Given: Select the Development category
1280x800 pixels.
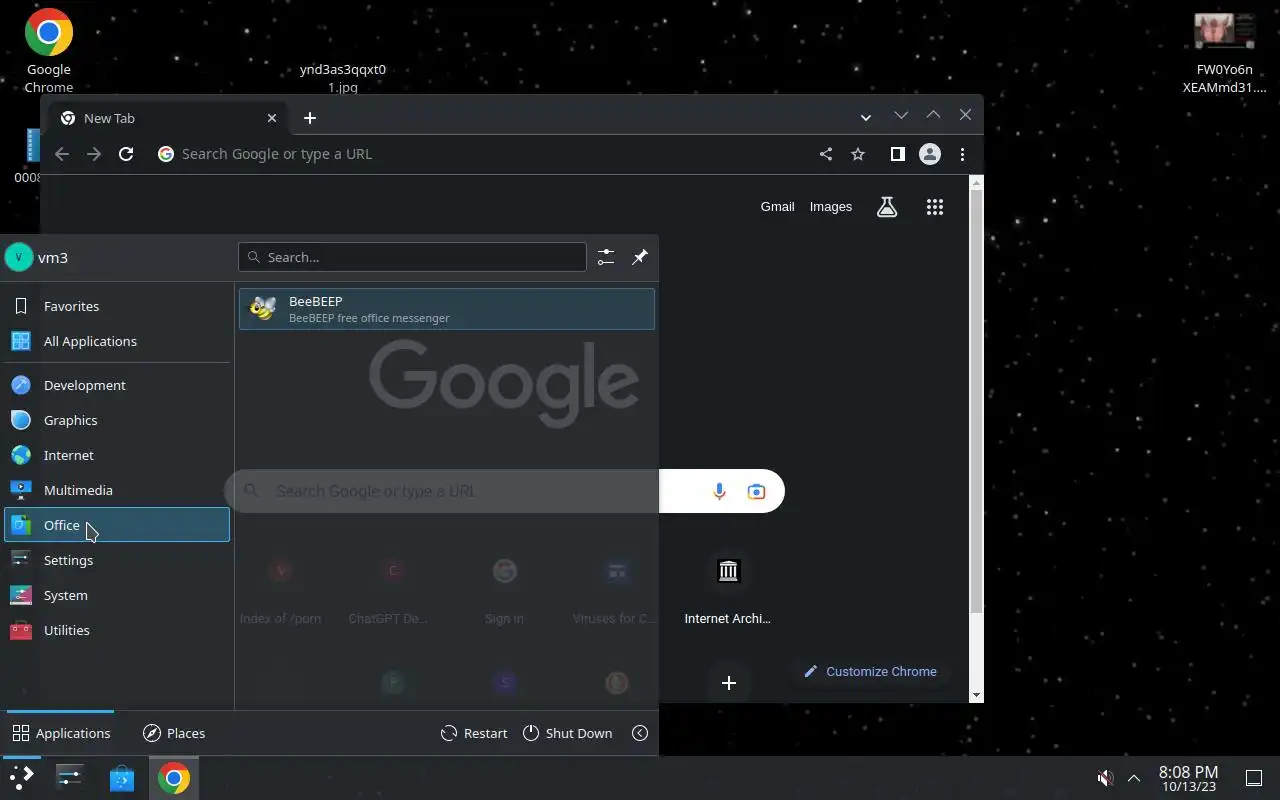Looking at the screenshot, I should click(x=117, y=385).
